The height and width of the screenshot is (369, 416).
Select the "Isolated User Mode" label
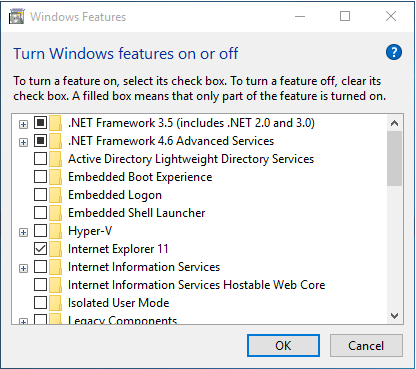119,303
